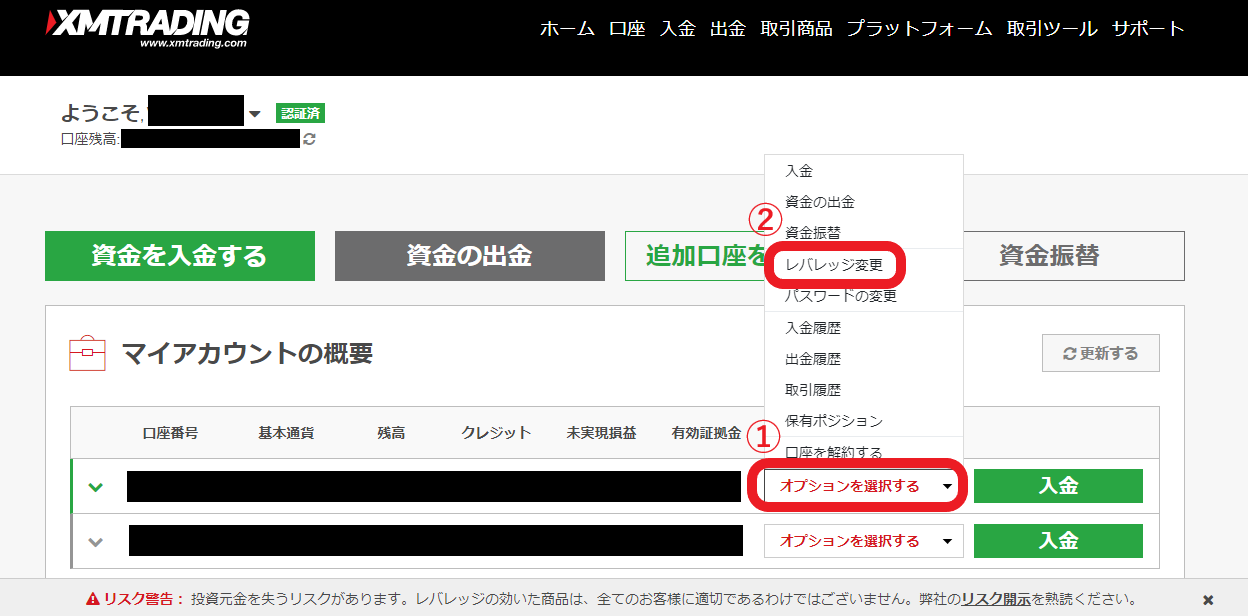Choose 保有ポジション in the dropdown list
The height and width of the screenshot is (616, 1248).
pyautogui.click(x=834, y=421)
